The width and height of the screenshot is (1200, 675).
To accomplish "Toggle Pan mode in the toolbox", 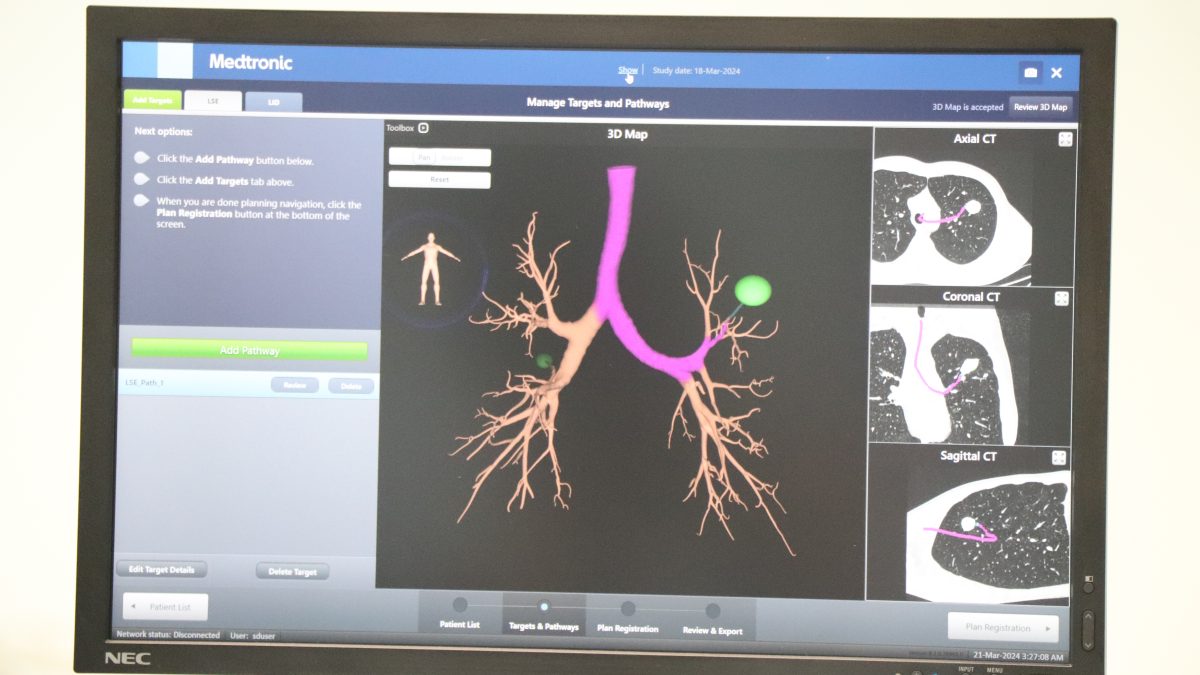I will pyautogui.click(x=423, y=158).
